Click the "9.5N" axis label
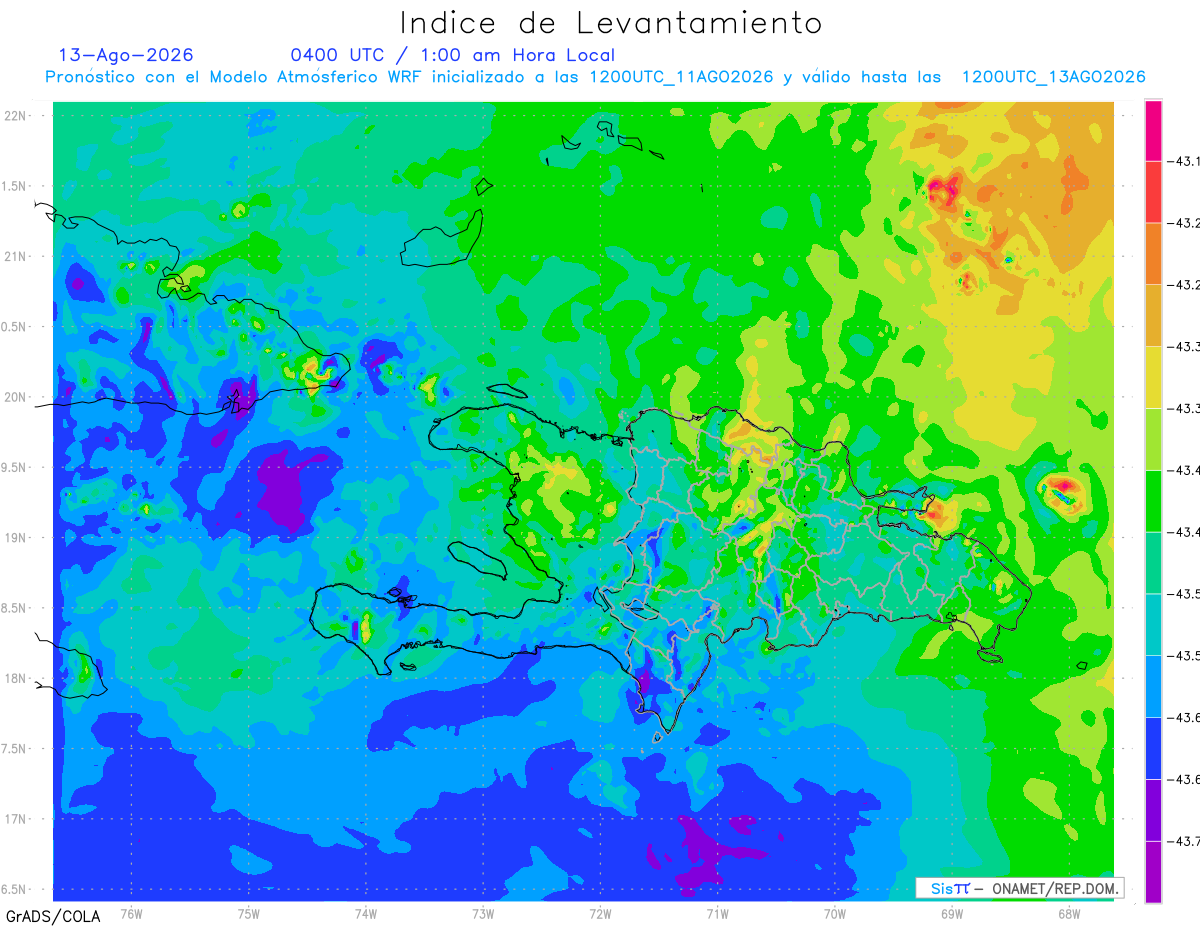The width and height of the screenshot is (1200, 927). tap(15, 468)
